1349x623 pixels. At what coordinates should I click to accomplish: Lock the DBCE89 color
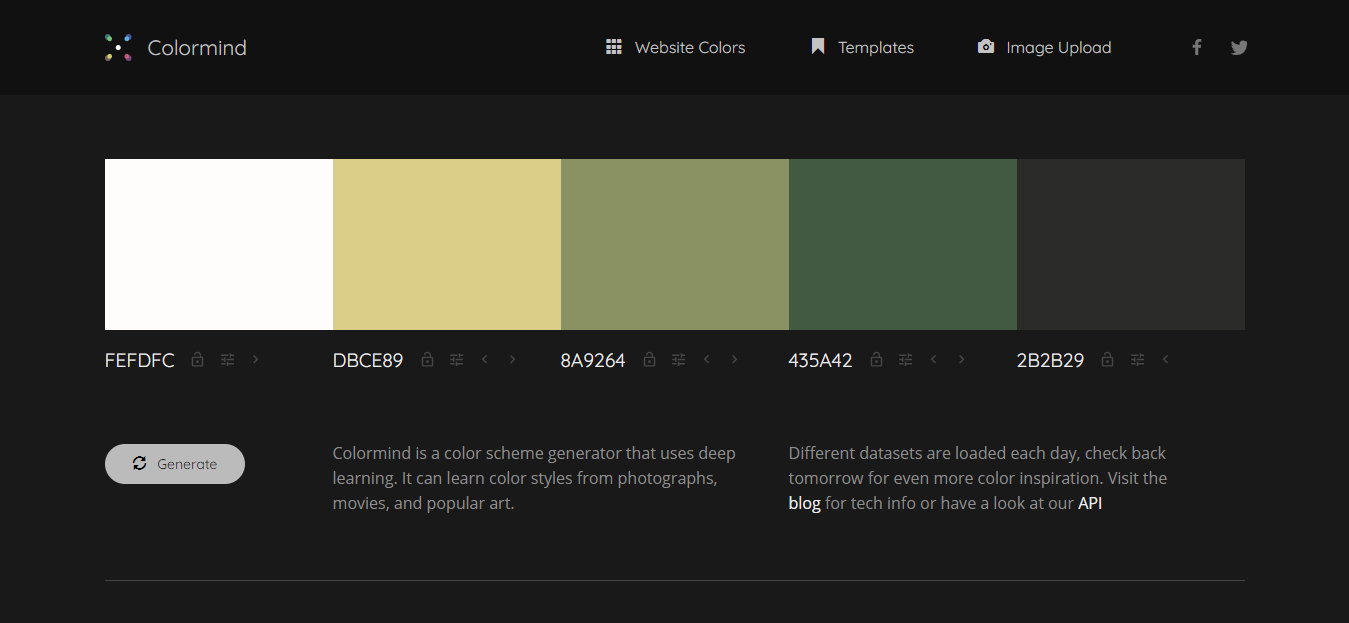(428, 360)
